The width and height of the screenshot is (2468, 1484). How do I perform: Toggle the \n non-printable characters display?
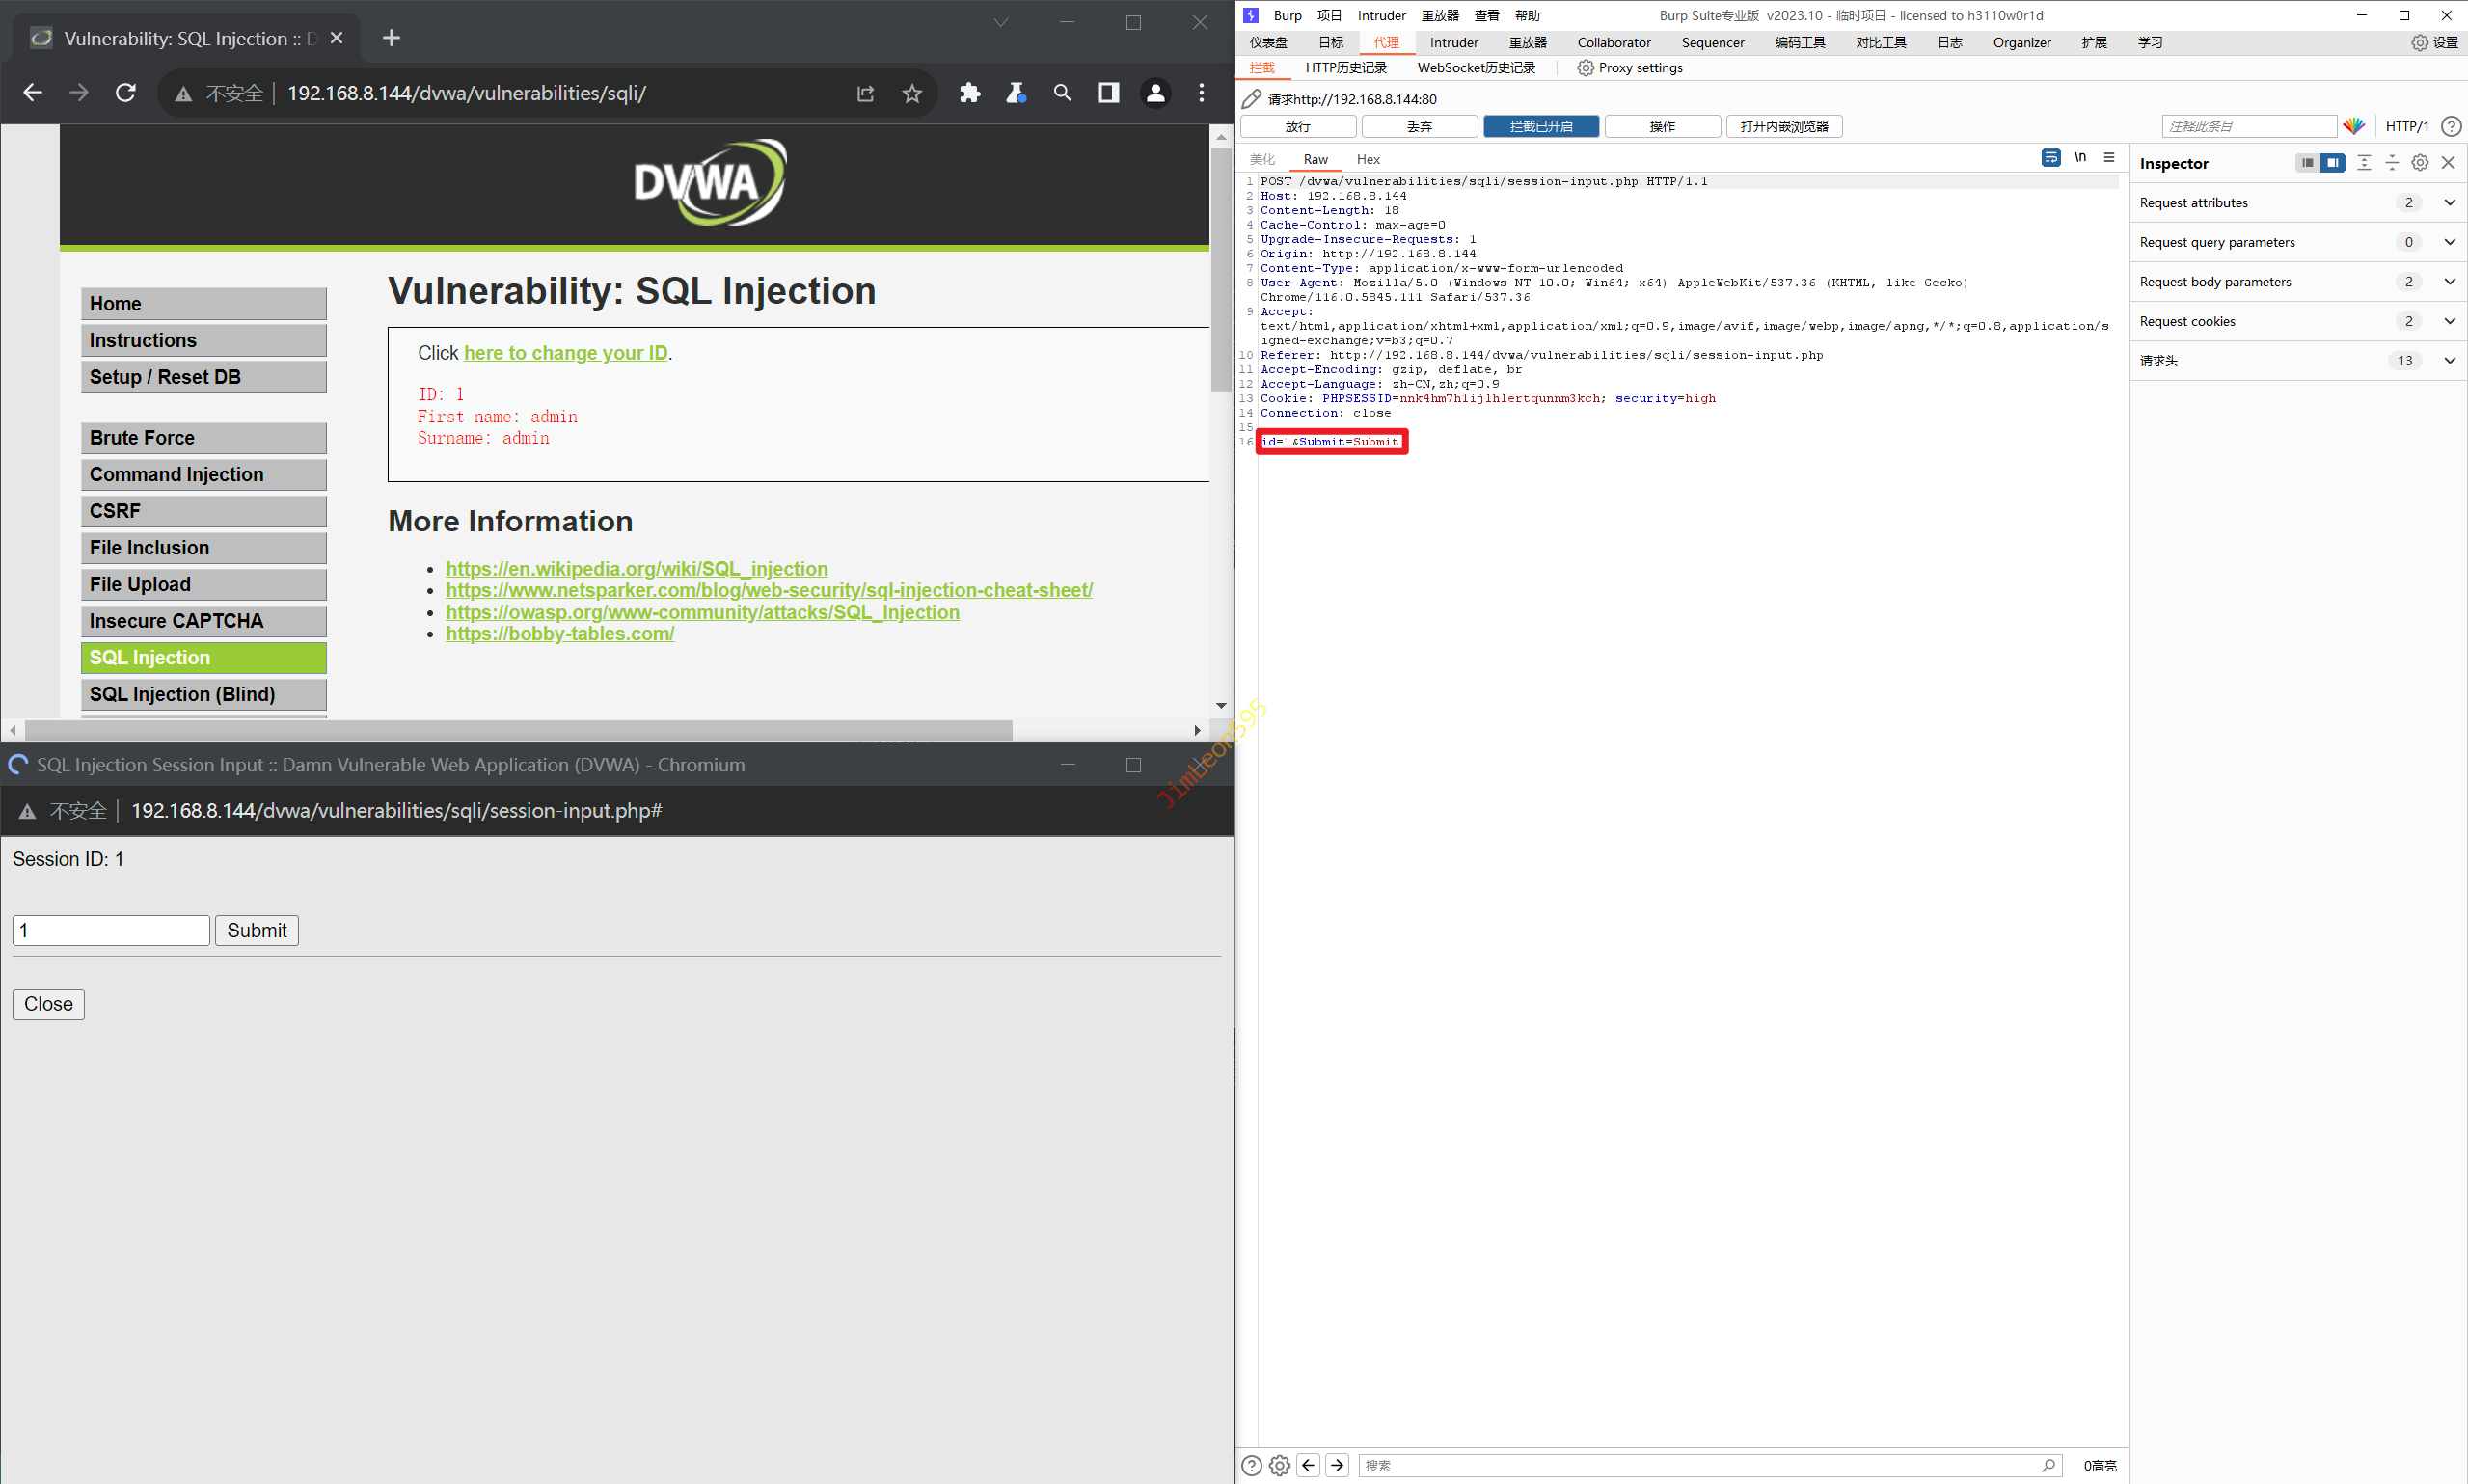coord(2080,158)
